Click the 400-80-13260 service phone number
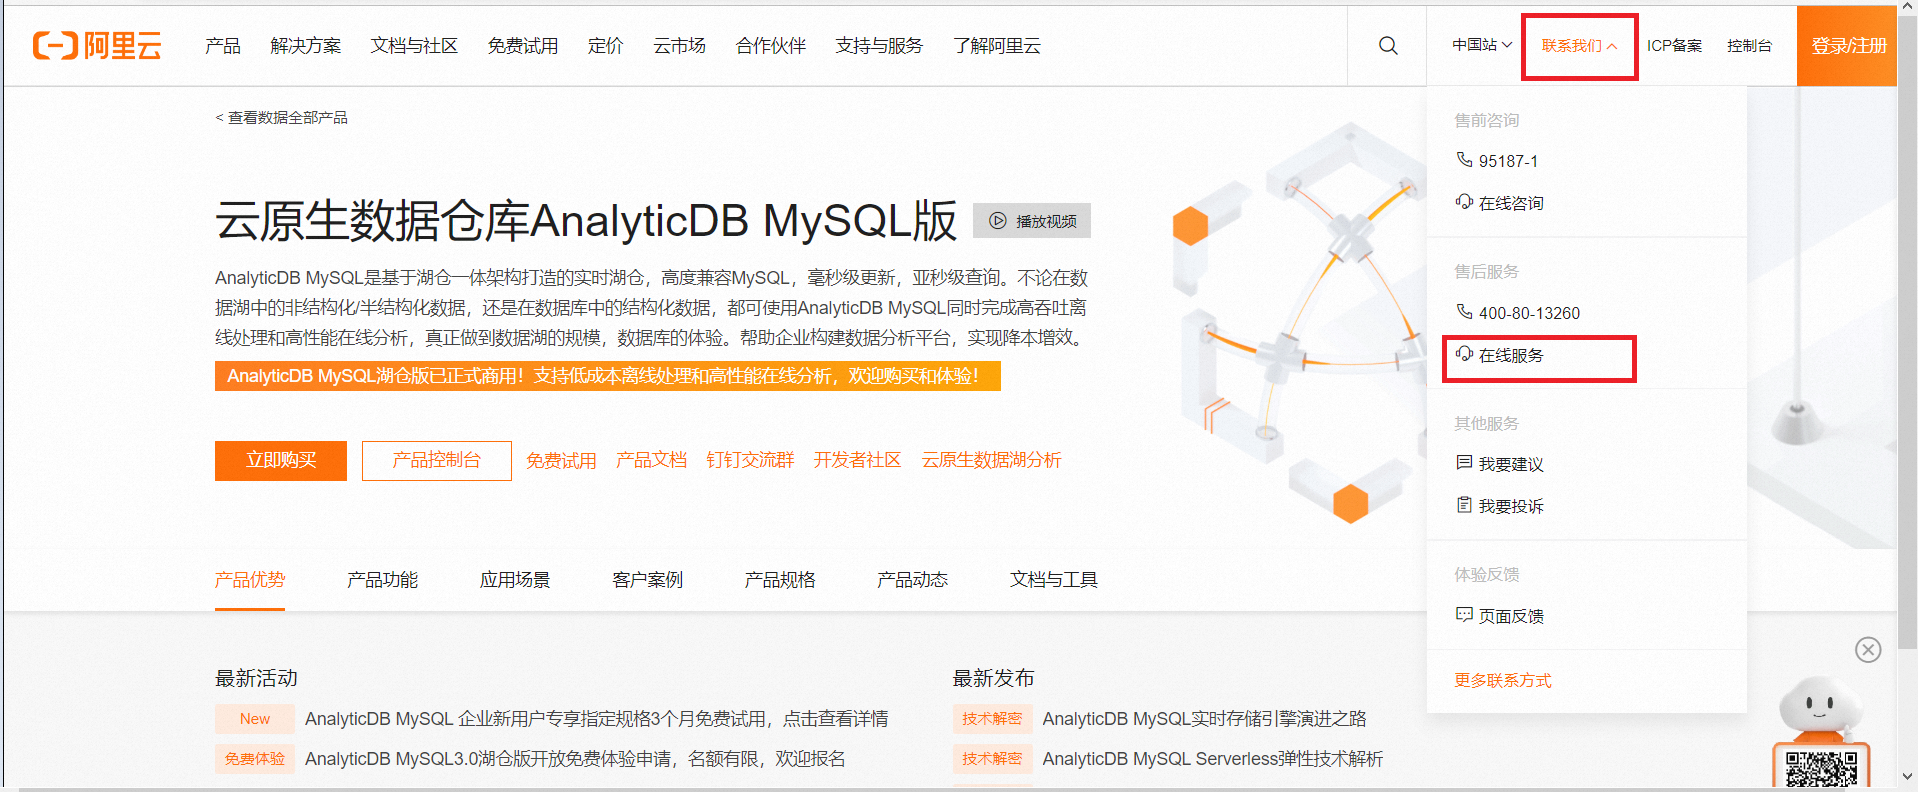This screenshot has width=1918, height=792. [1529, 313]
